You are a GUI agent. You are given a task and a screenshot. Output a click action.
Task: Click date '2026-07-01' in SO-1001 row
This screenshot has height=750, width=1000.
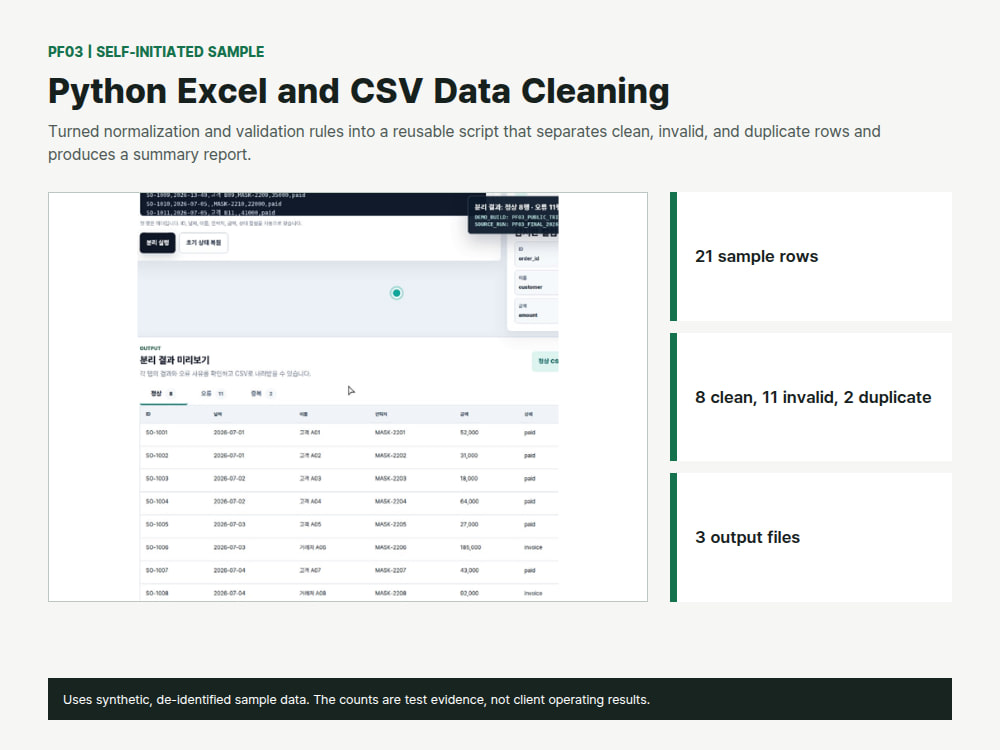click(229, 432)
